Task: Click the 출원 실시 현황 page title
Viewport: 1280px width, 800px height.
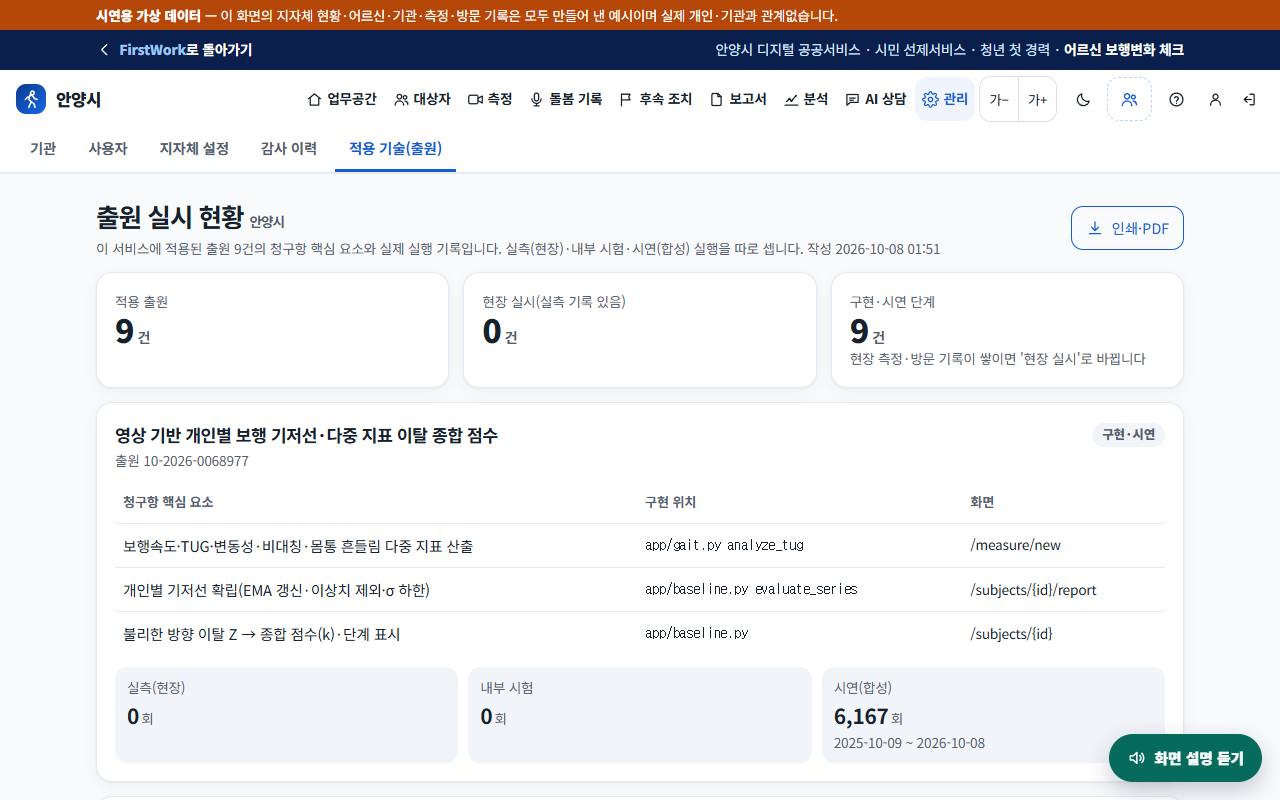Action: click(170, 217)
